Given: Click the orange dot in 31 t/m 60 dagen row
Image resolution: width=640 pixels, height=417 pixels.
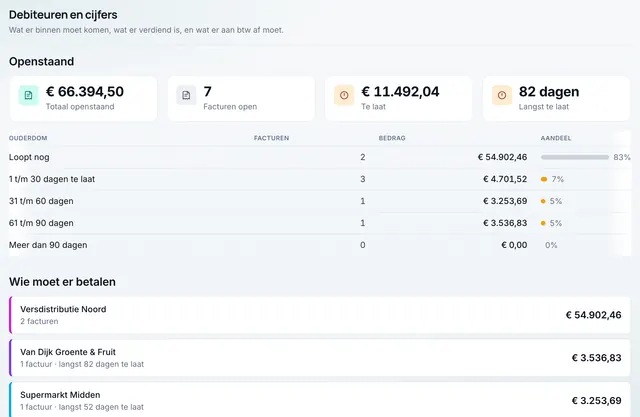Looking at the screenshot, I should click(543, 201).
